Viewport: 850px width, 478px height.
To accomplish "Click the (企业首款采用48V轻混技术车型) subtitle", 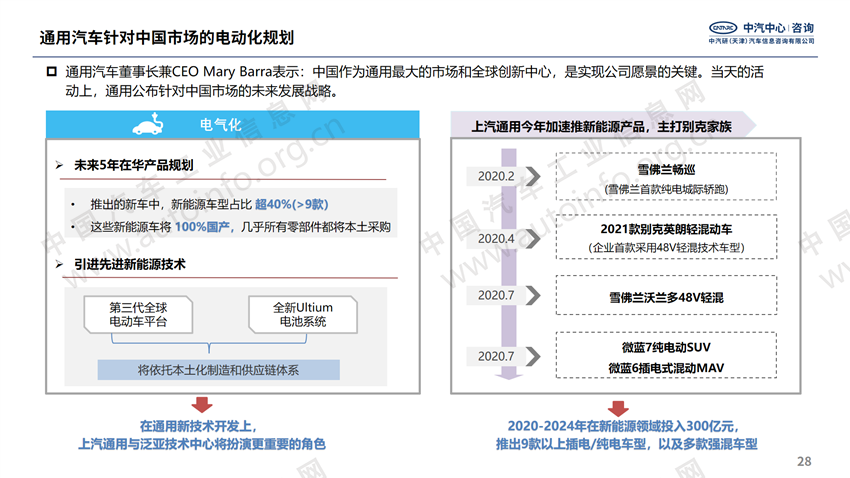I will 666,248.
